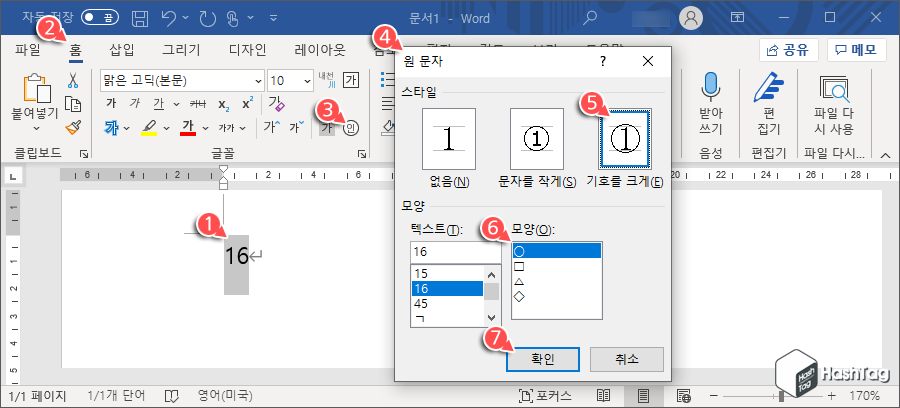Start Dictate microphone
The height and width of the screenshot is (408, 900).
click(x=711, y=88)
